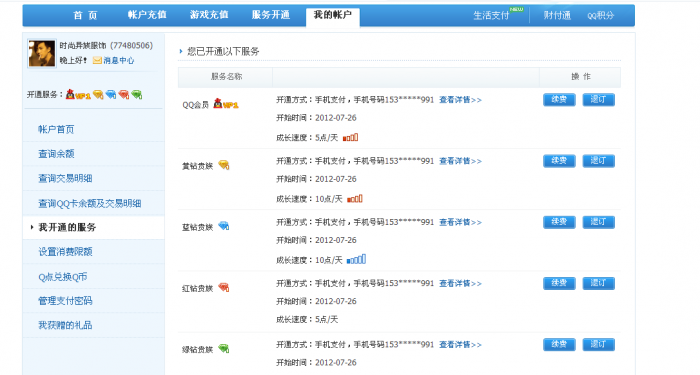Image resolution: width=700 pixels, height=375 pixels.
Task: Open the 服务开通 tab
Action: (271, 15)
